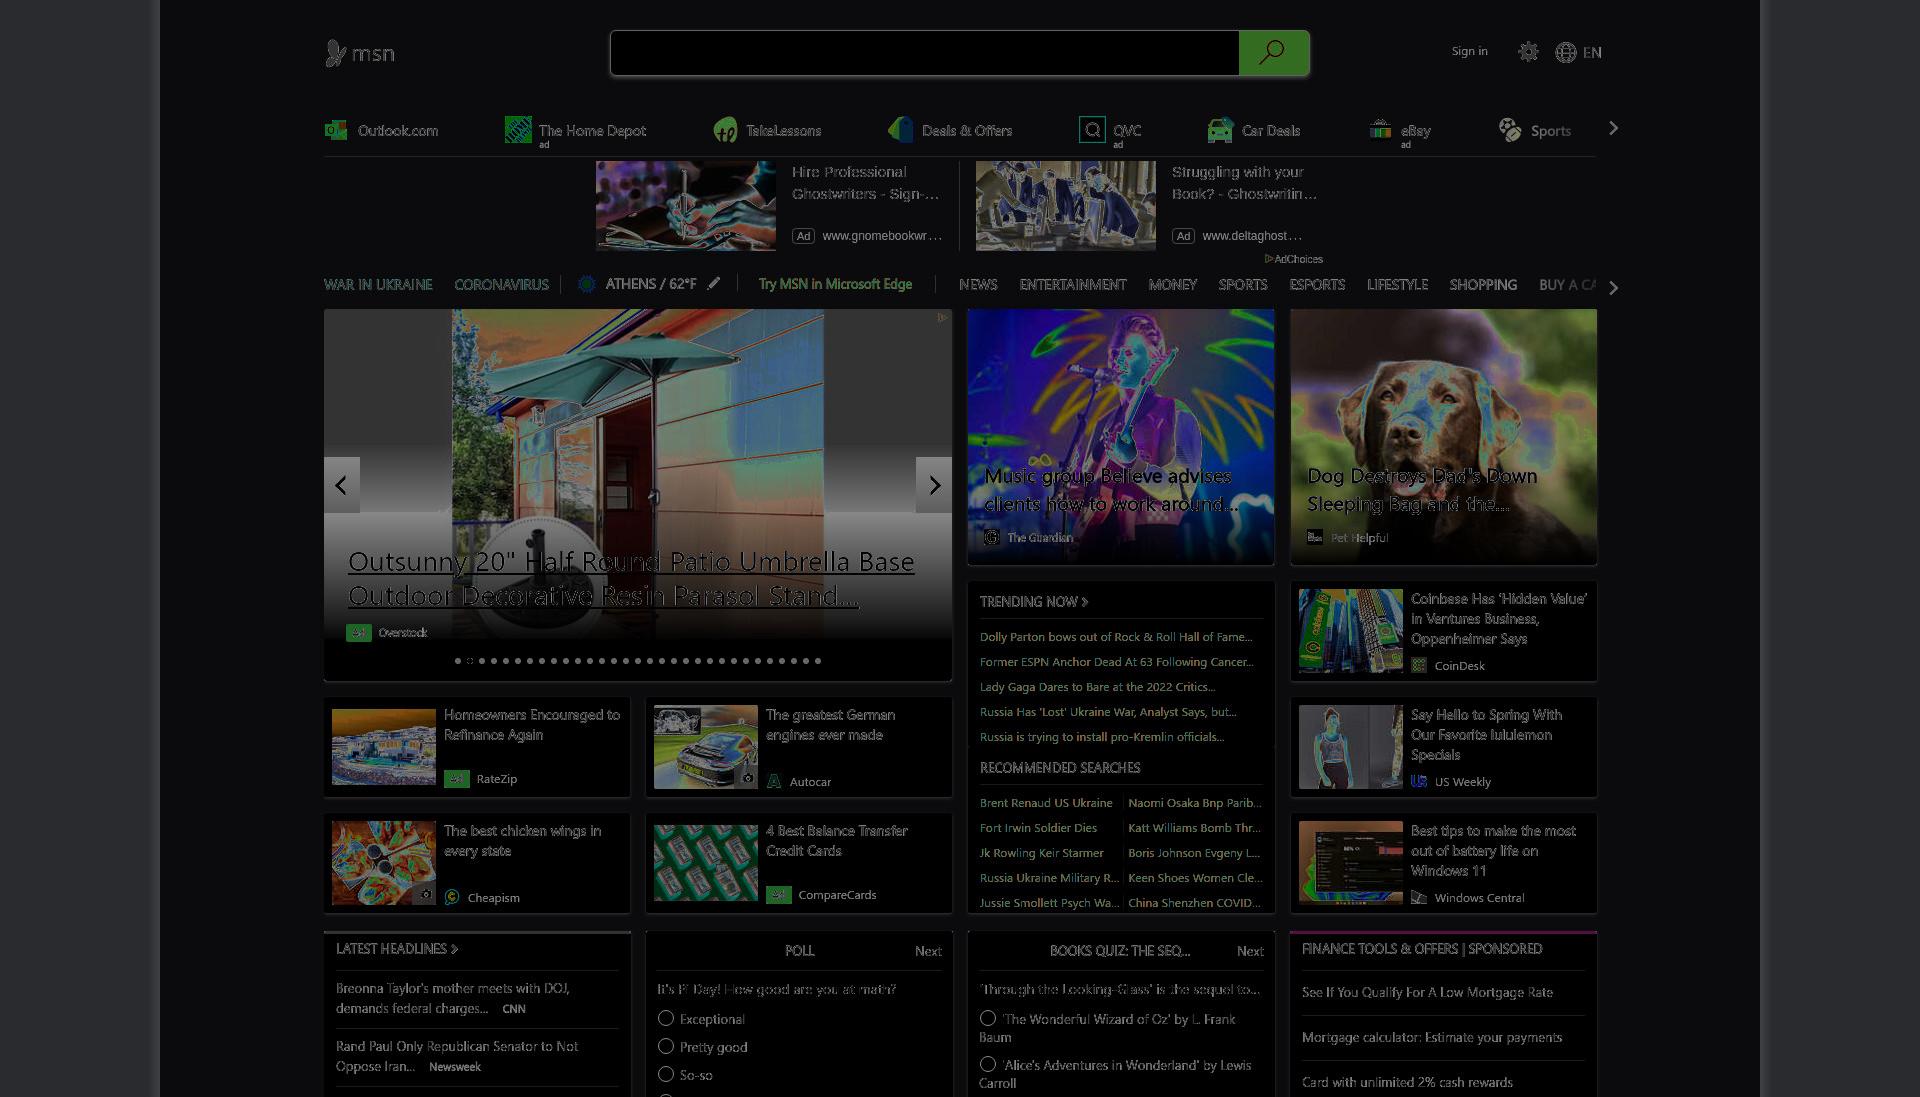Open Outlook.com shortcut icon

pyautogui.click(x=336, y=130)
